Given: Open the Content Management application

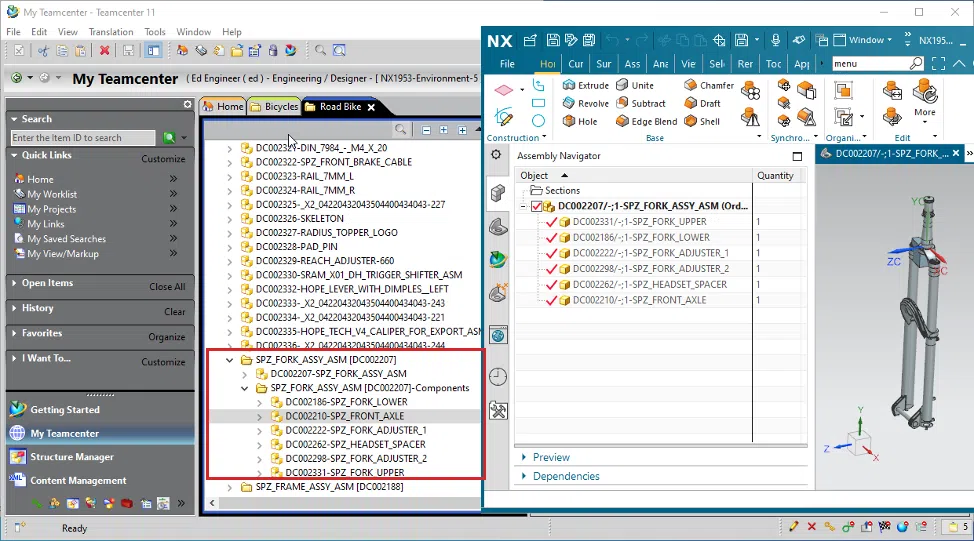Looking at the screenshot, I should pyautogui.click(x=78, y=481).
